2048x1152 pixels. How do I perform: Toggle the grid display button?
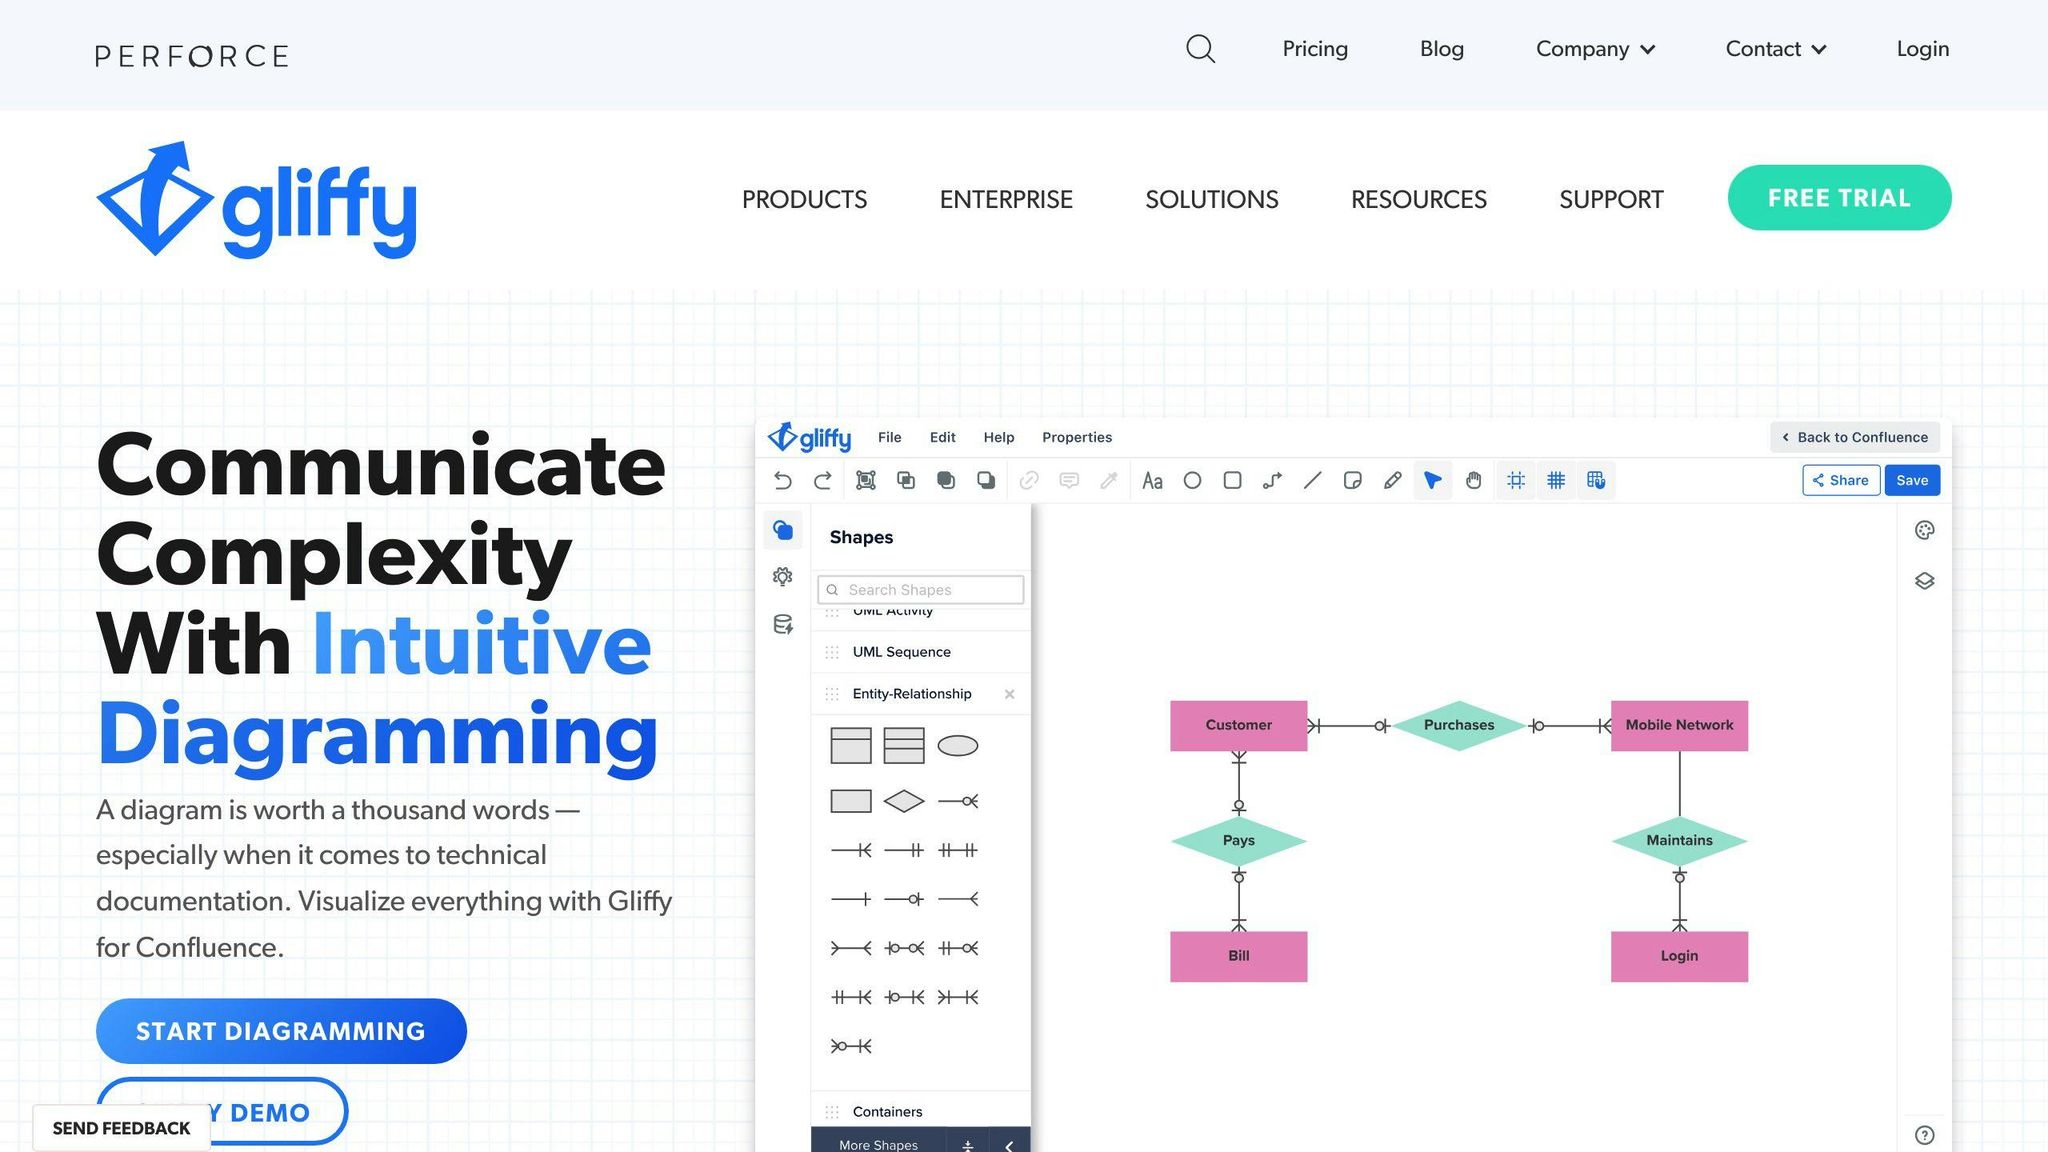click(x=1556, y=481)
